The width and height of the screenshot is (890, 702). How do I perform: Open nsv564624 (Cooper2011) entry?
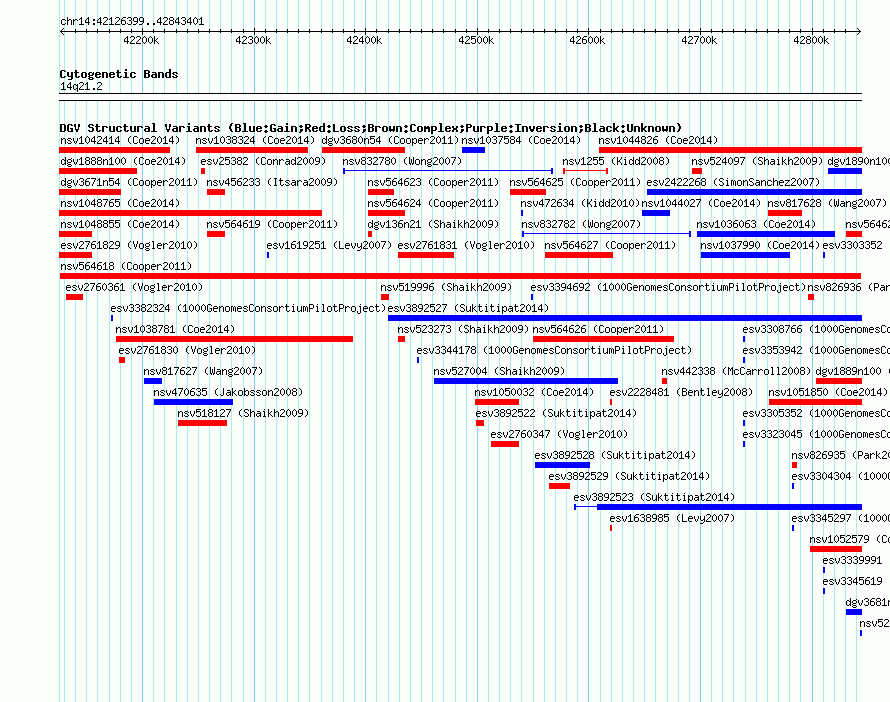[433, 203]
